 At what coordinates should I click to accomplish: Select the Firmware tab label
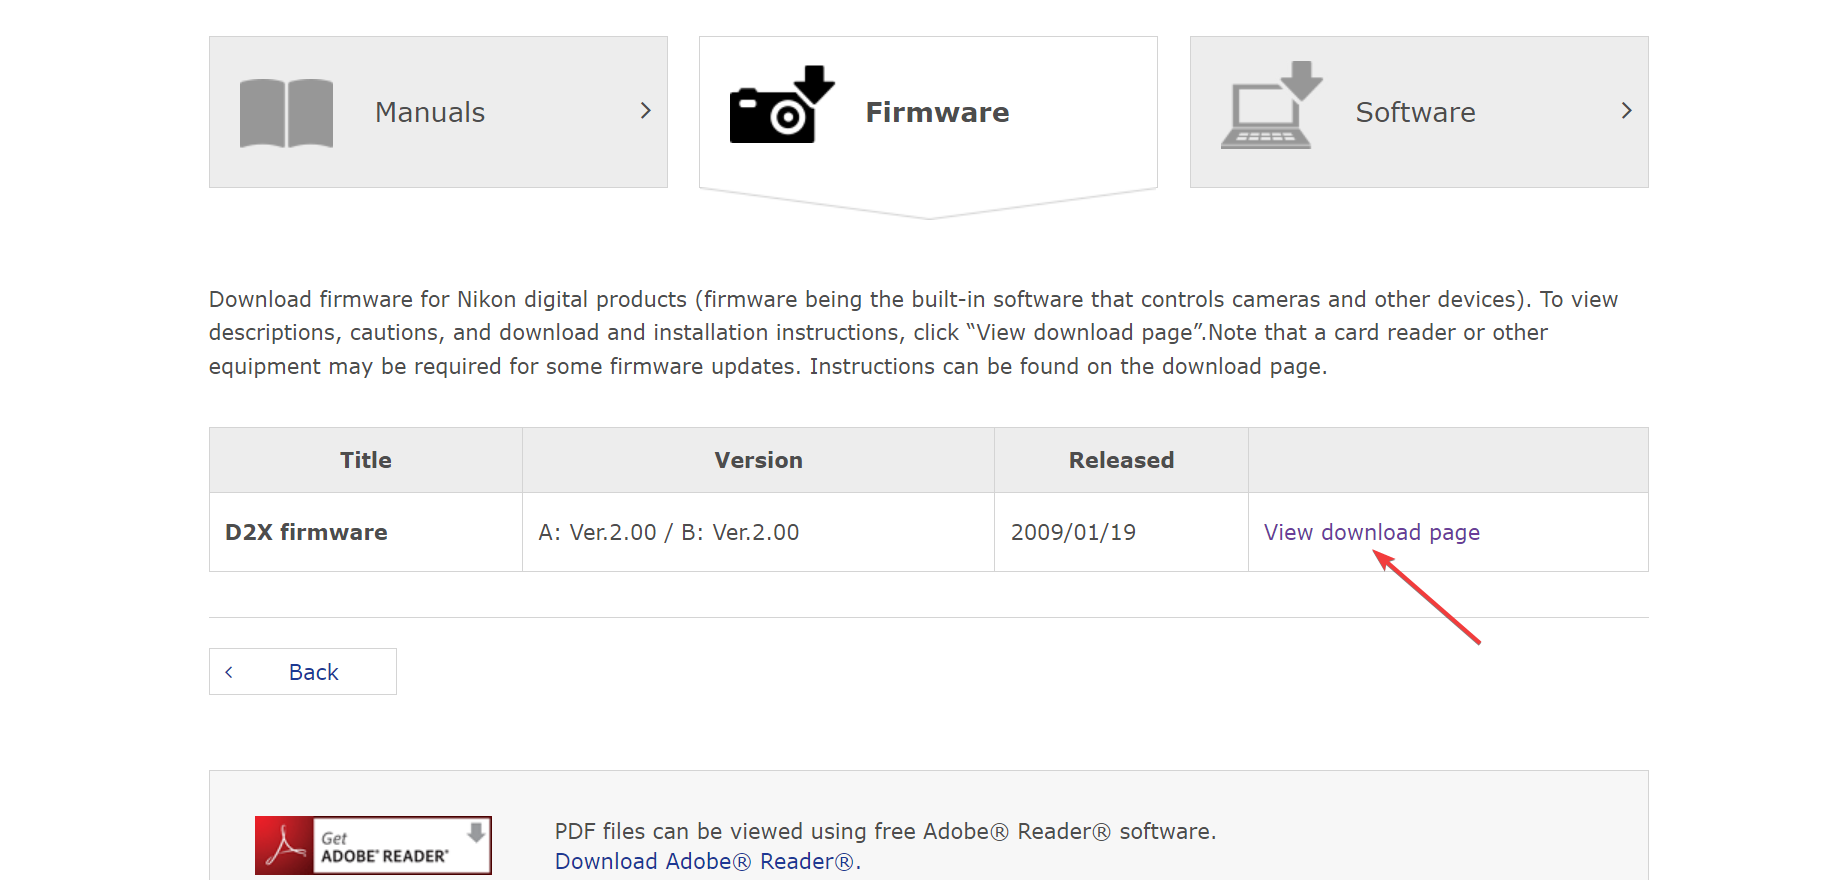(x=937, y=112)
